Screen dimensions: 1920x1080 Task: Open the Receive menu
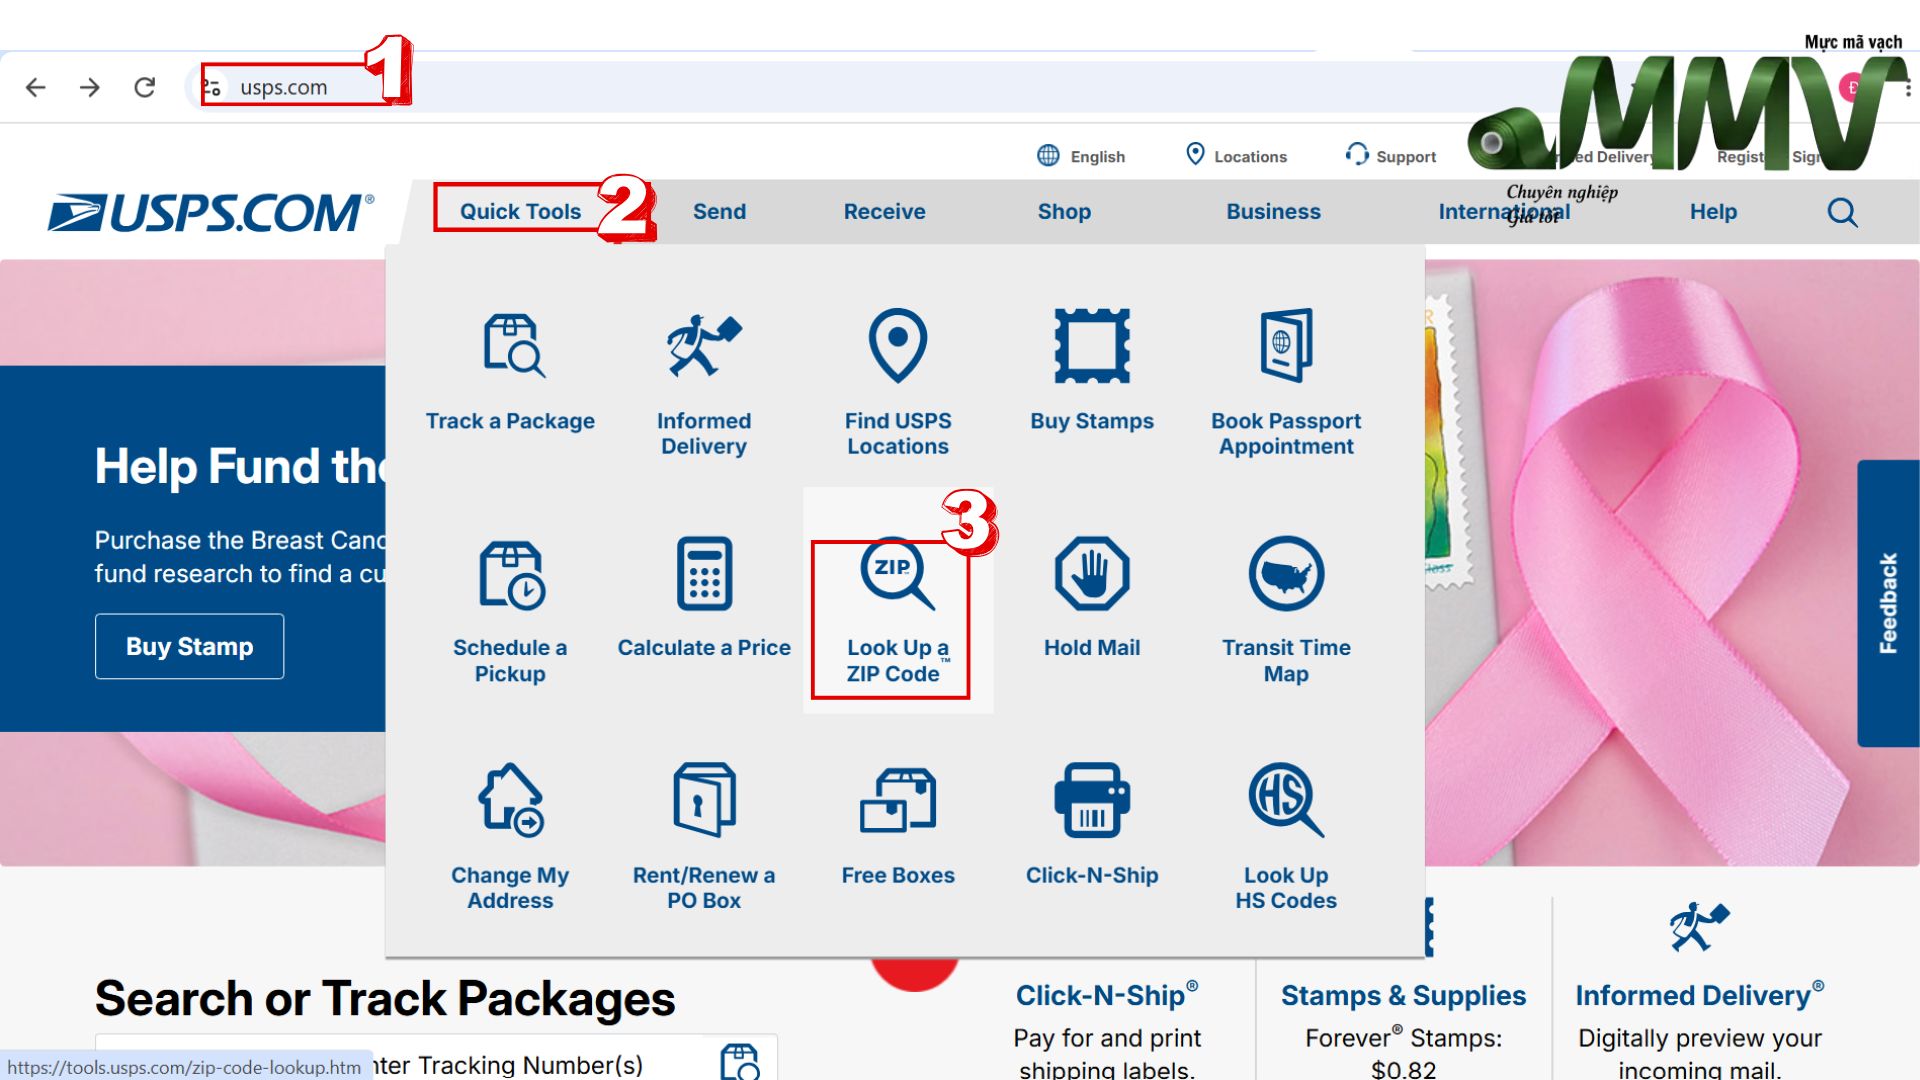point(884,211)
